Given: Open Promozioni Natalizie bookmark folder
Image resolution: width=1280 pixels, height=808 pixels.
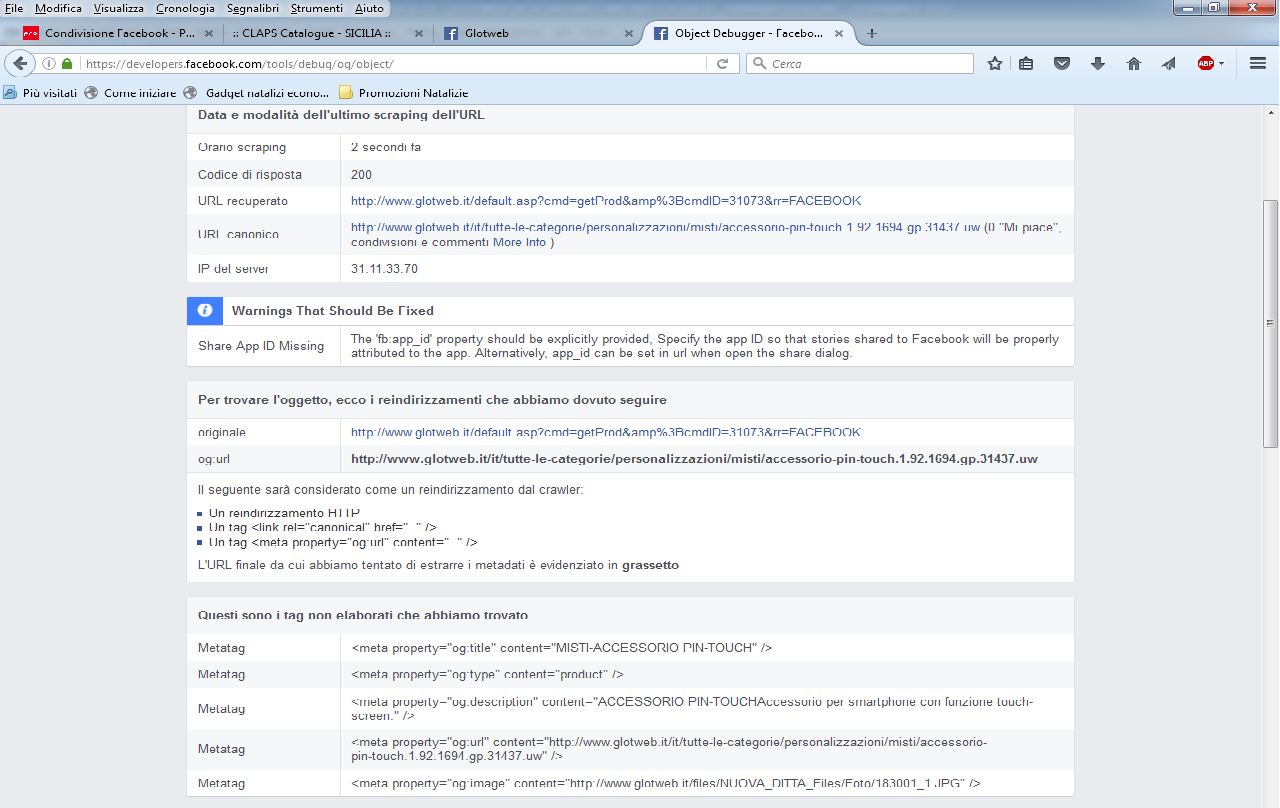Looking at the screenshot, I should click(404, 93).
